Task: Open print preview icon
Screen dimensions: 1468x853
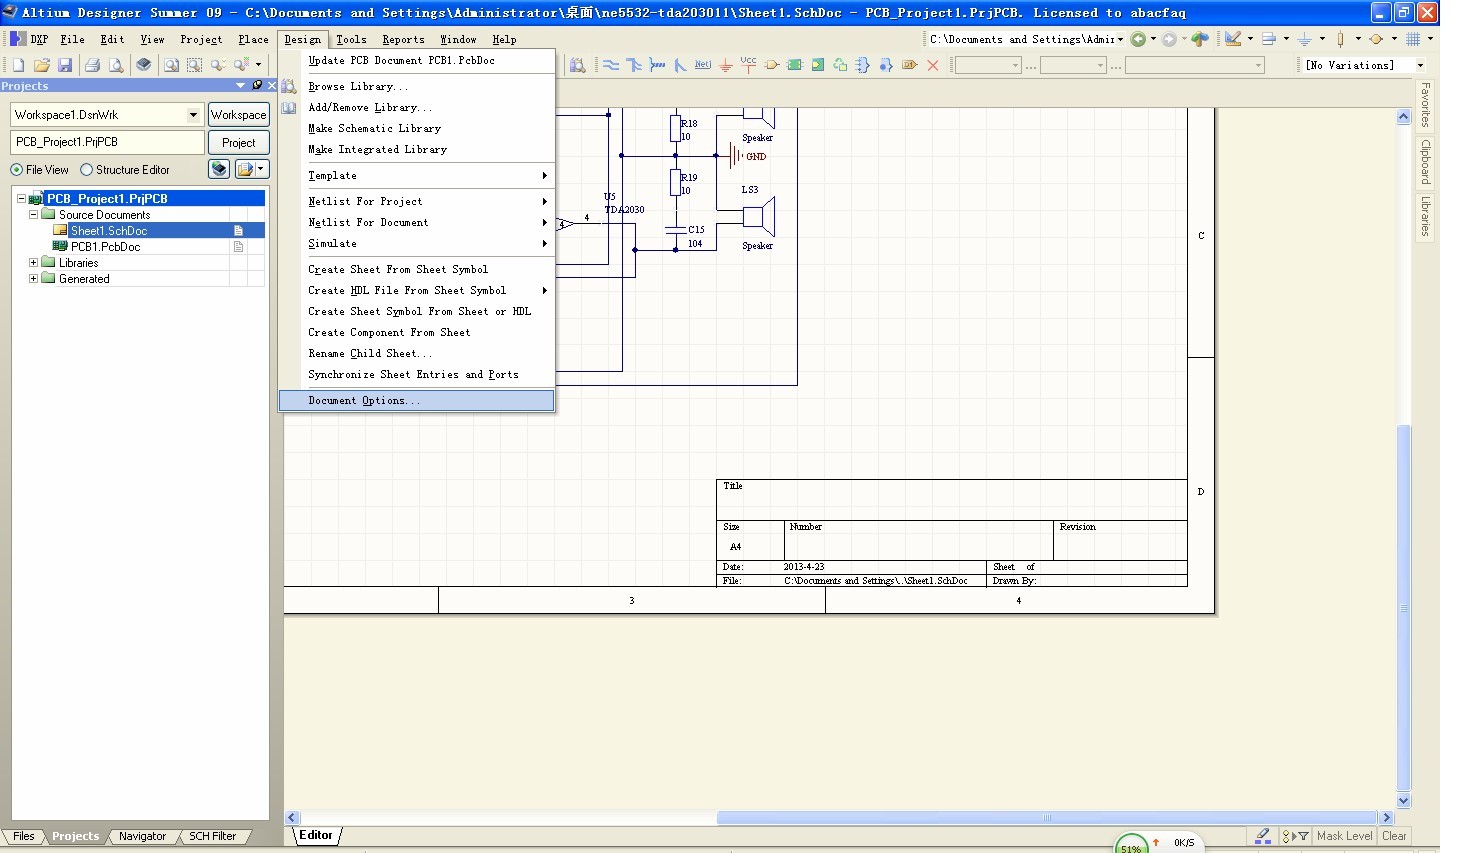Action: pos(116,65)
